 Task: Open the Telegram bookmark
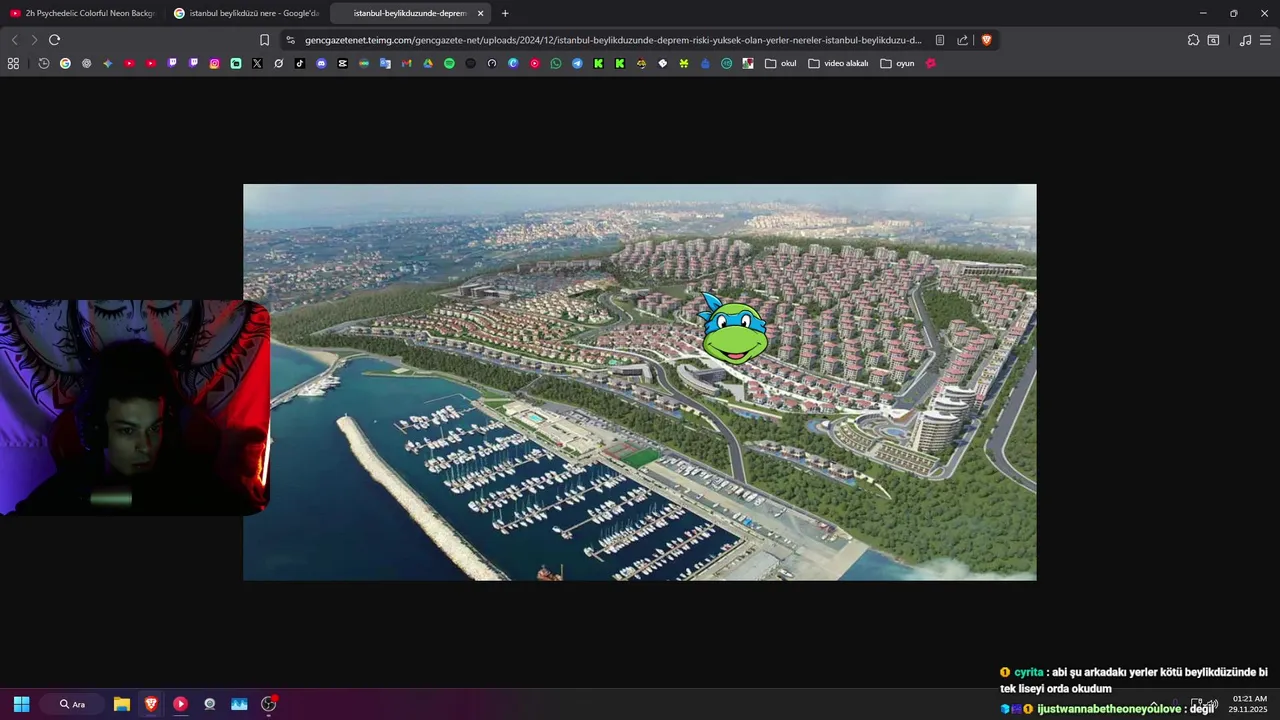click(x=577, y=63)
